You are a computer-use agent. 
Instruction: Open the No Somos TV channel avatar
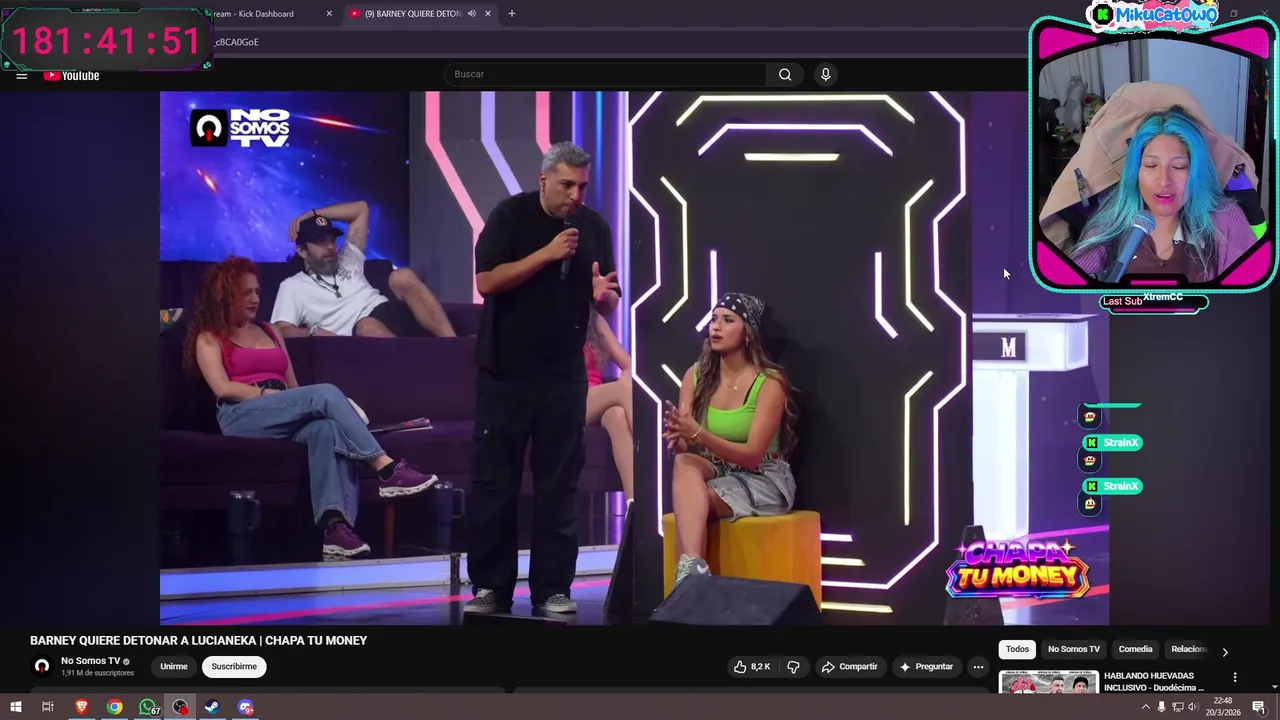pos(42,666)
